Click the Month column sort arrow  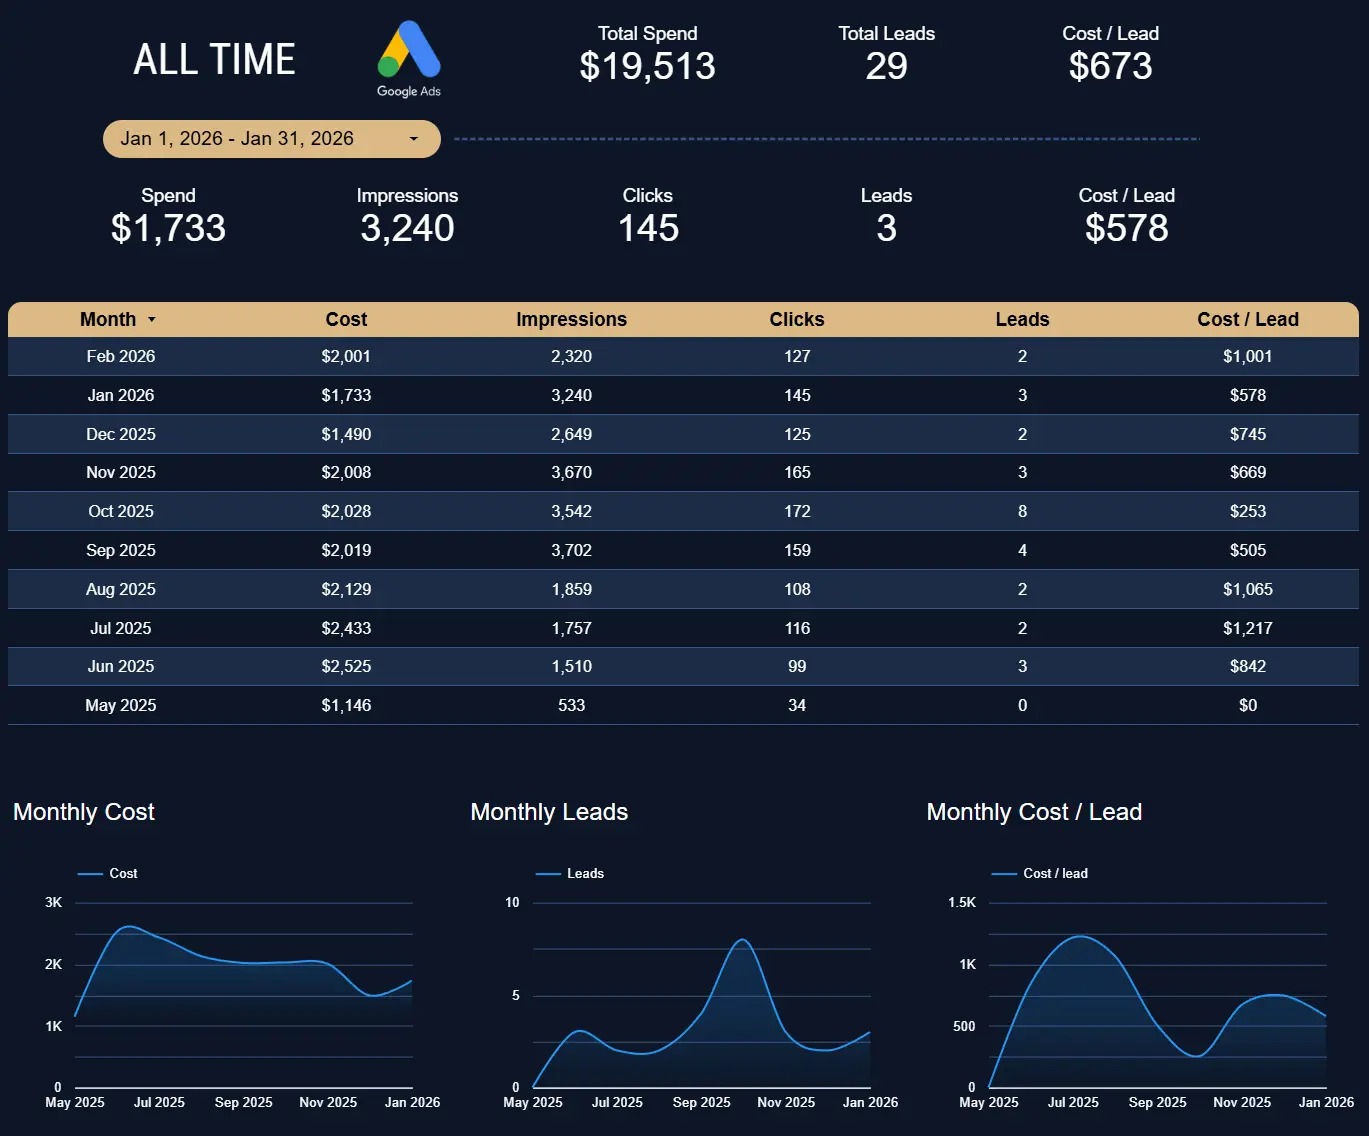[152, 320]
